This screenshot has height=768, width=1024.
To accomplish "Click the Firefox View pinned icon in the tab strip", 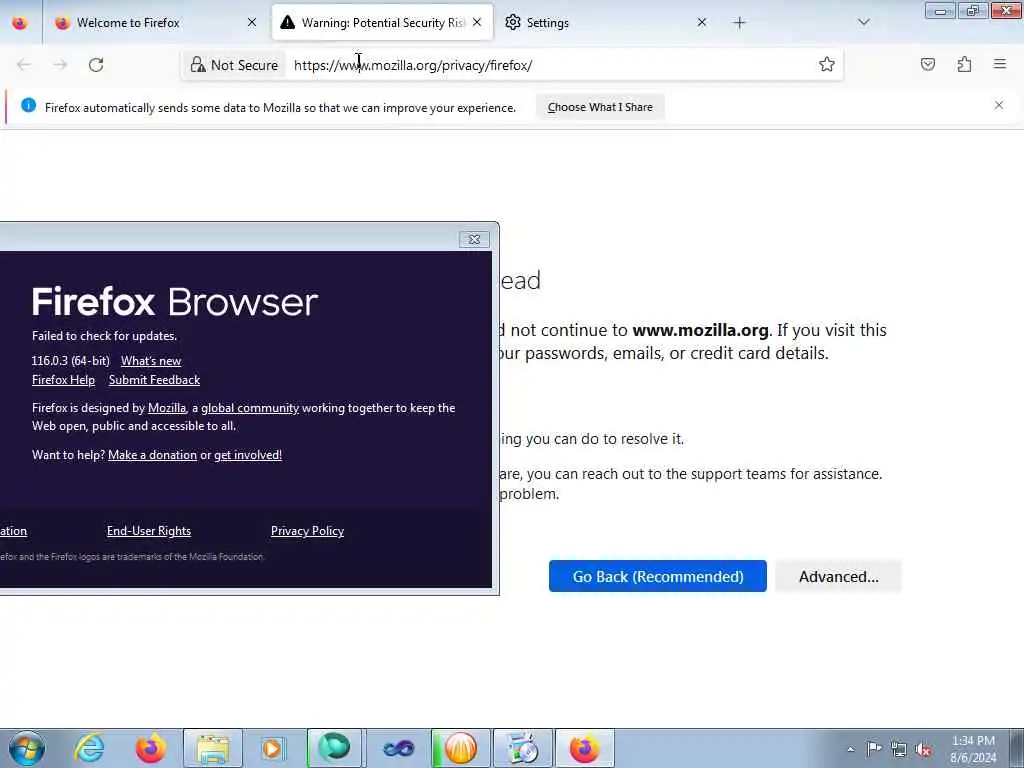I will [20, 23].
